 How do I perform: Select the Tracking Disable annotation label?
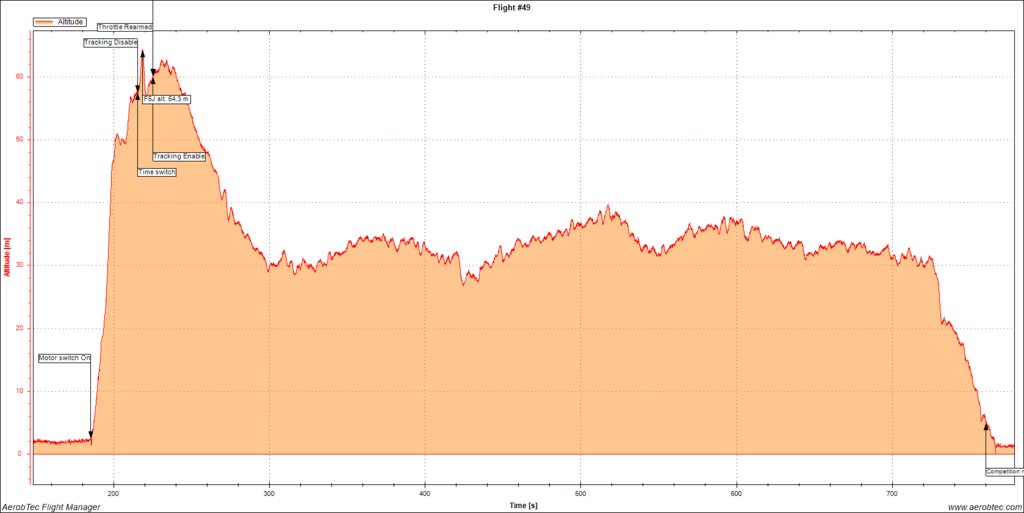(x=111, y=43)
